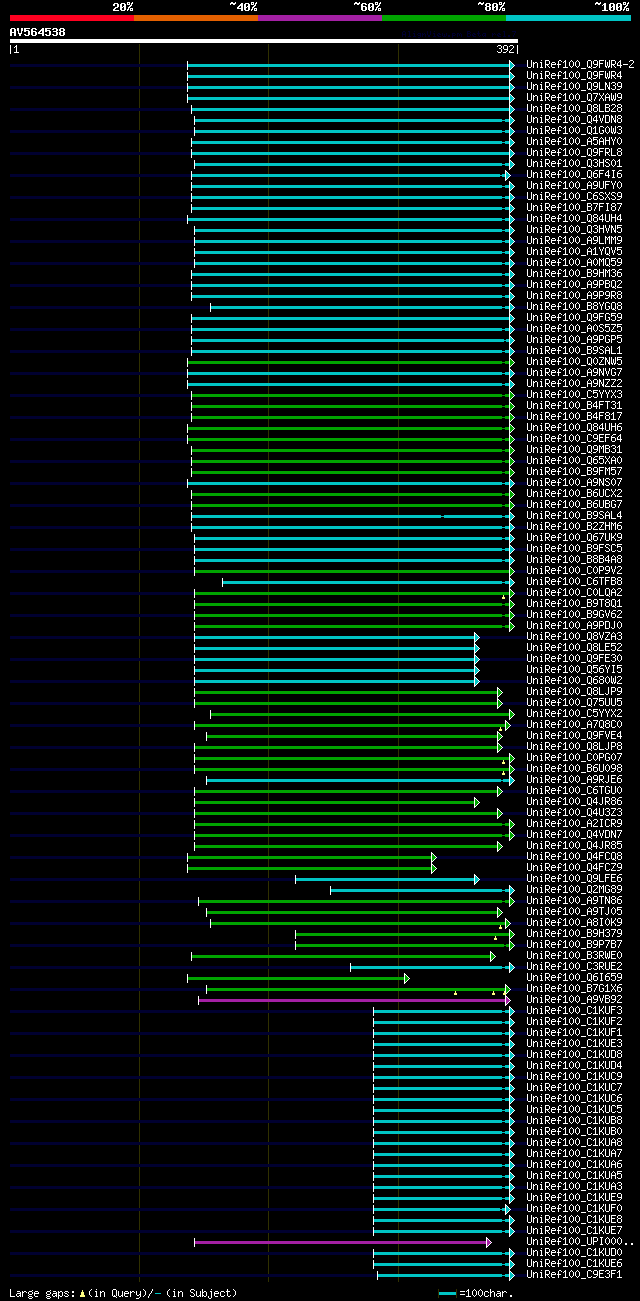The height and width of the screenshot is (1301, 640).
Task: Open hit UniRef100_Q4FCQ8
Action: [574, 856]
